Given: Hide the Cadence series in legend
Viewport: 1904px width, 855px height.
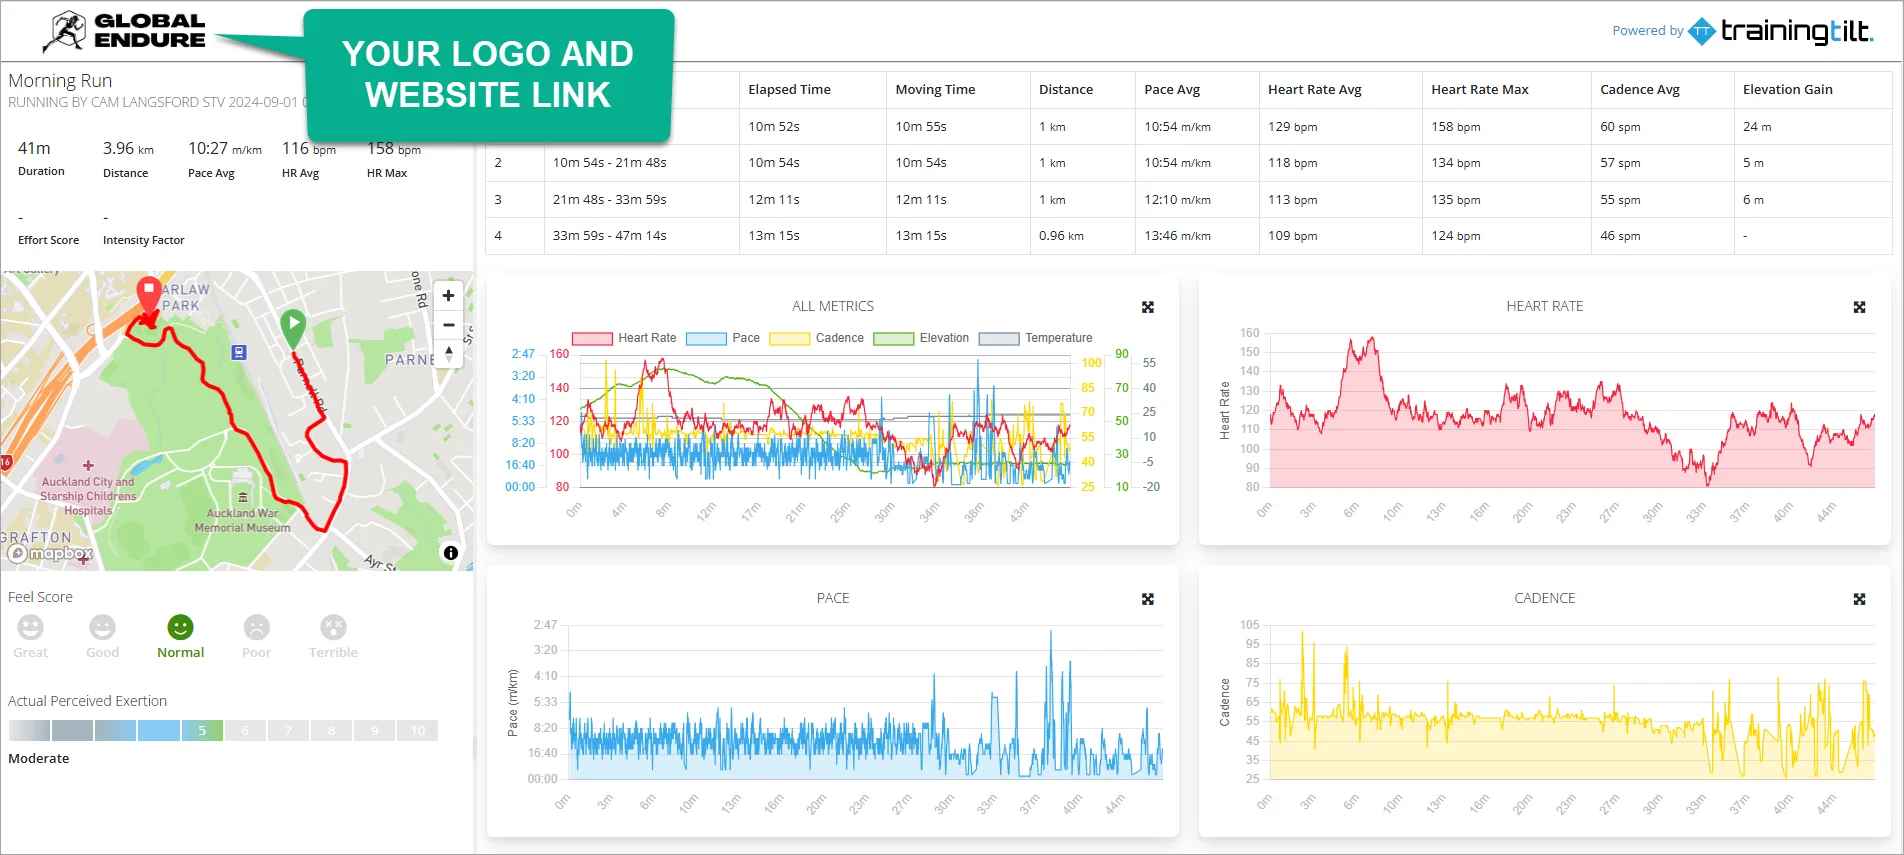Looking at the screenshot, I should [816, 338].
